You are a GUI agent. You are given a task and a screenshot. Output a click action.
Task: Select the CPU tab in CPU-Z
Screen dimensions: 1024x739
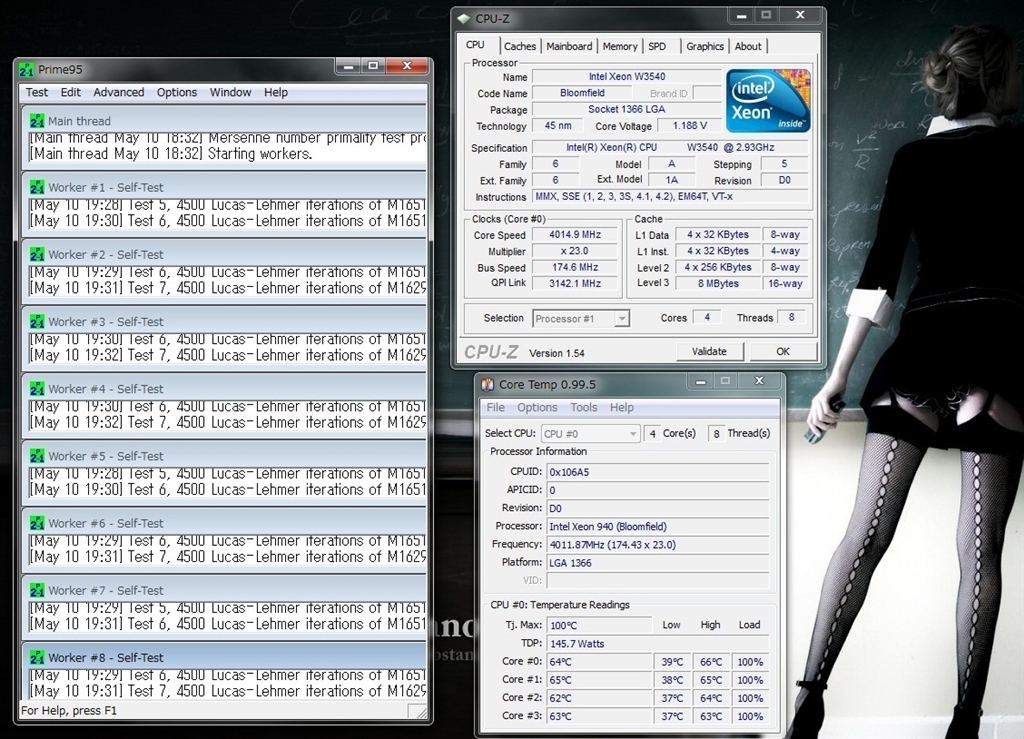click(475, 45)
